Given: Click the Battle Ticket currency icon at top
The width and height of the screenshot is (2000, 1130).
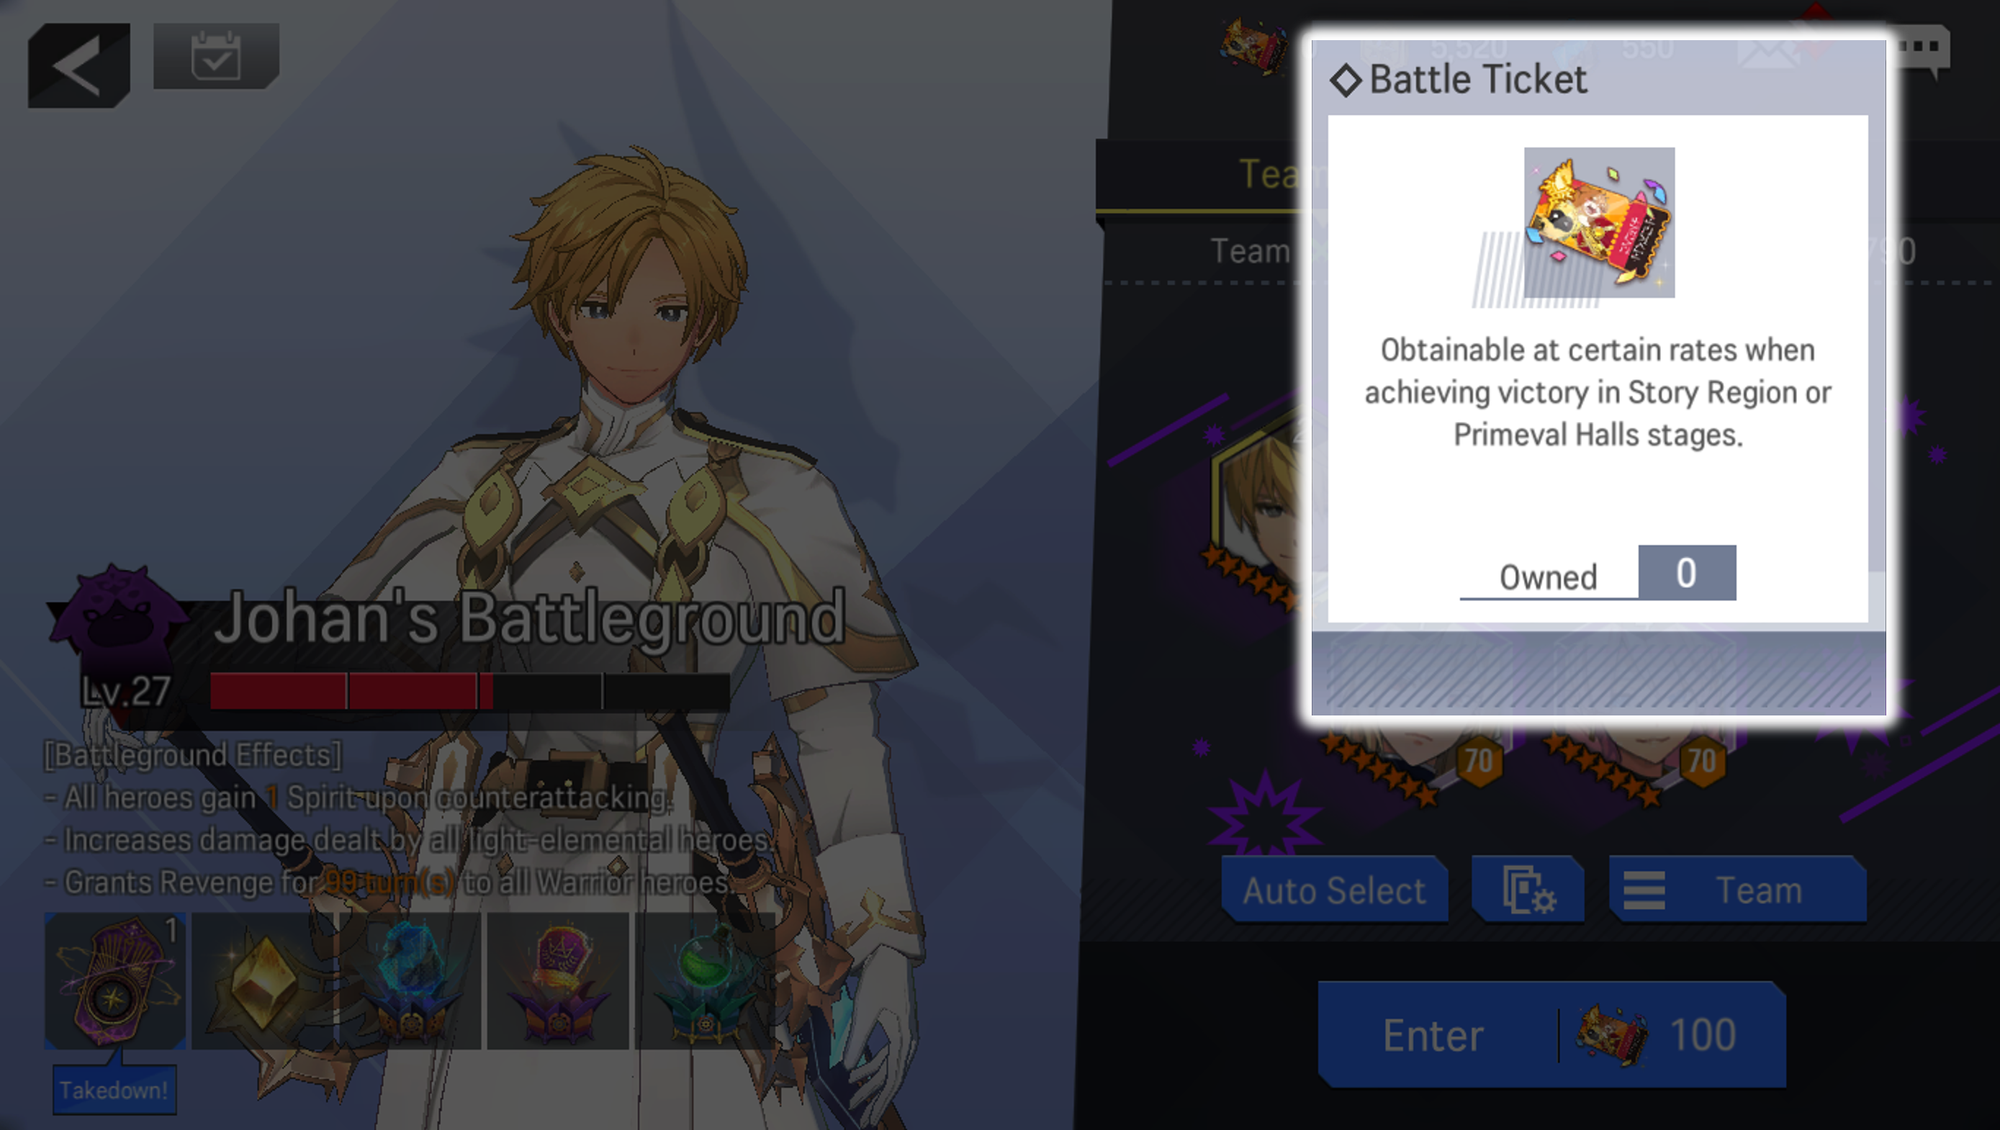Looking at the screenshot, I should (1254, 46).
